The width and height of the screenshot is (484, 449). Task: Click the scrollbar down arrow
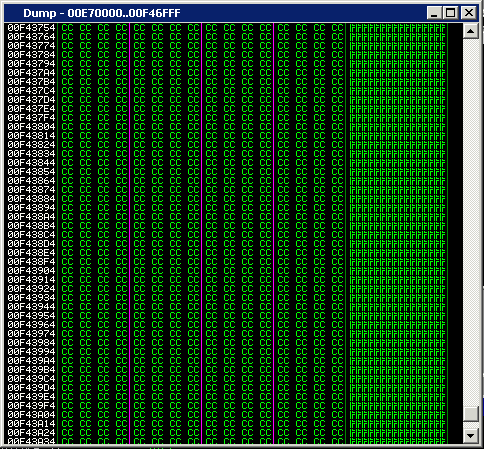tap(470, 435)
